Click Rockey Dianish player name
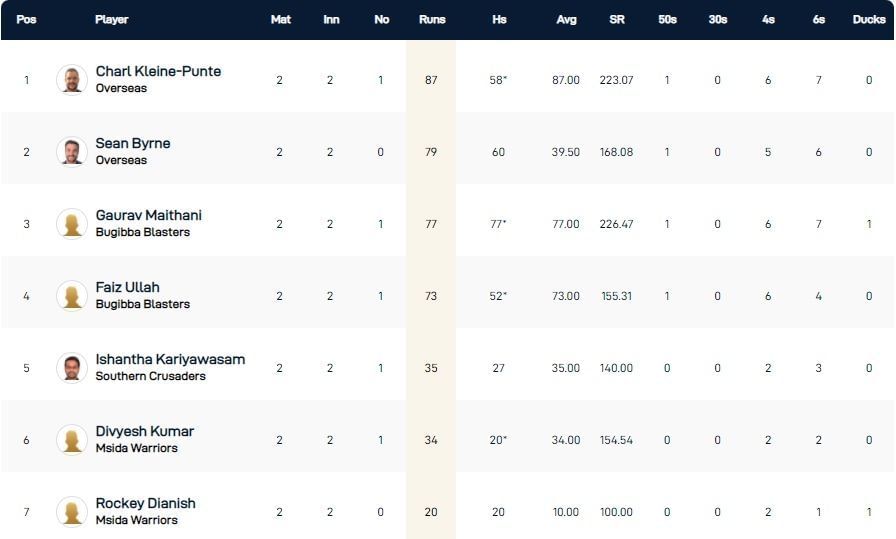 click(x=145, y=504)
